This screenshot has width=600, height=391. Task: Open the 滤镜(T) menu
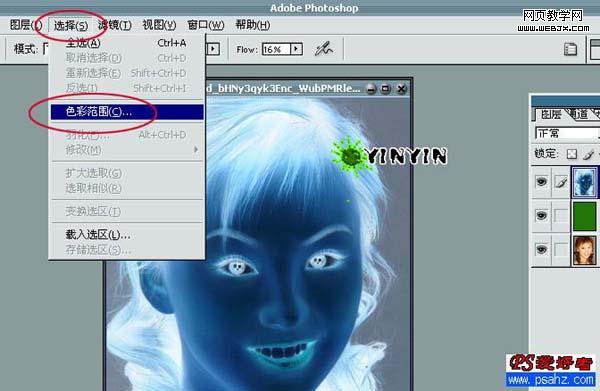(x=115, y=25)
